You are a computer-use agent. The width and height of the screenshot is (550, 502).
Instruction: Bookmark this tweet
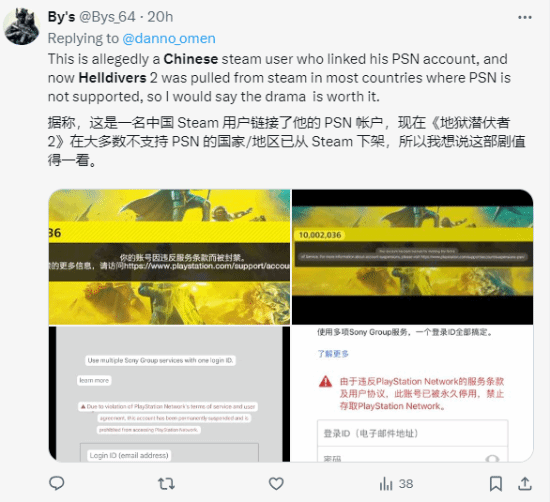coord(495,484)
